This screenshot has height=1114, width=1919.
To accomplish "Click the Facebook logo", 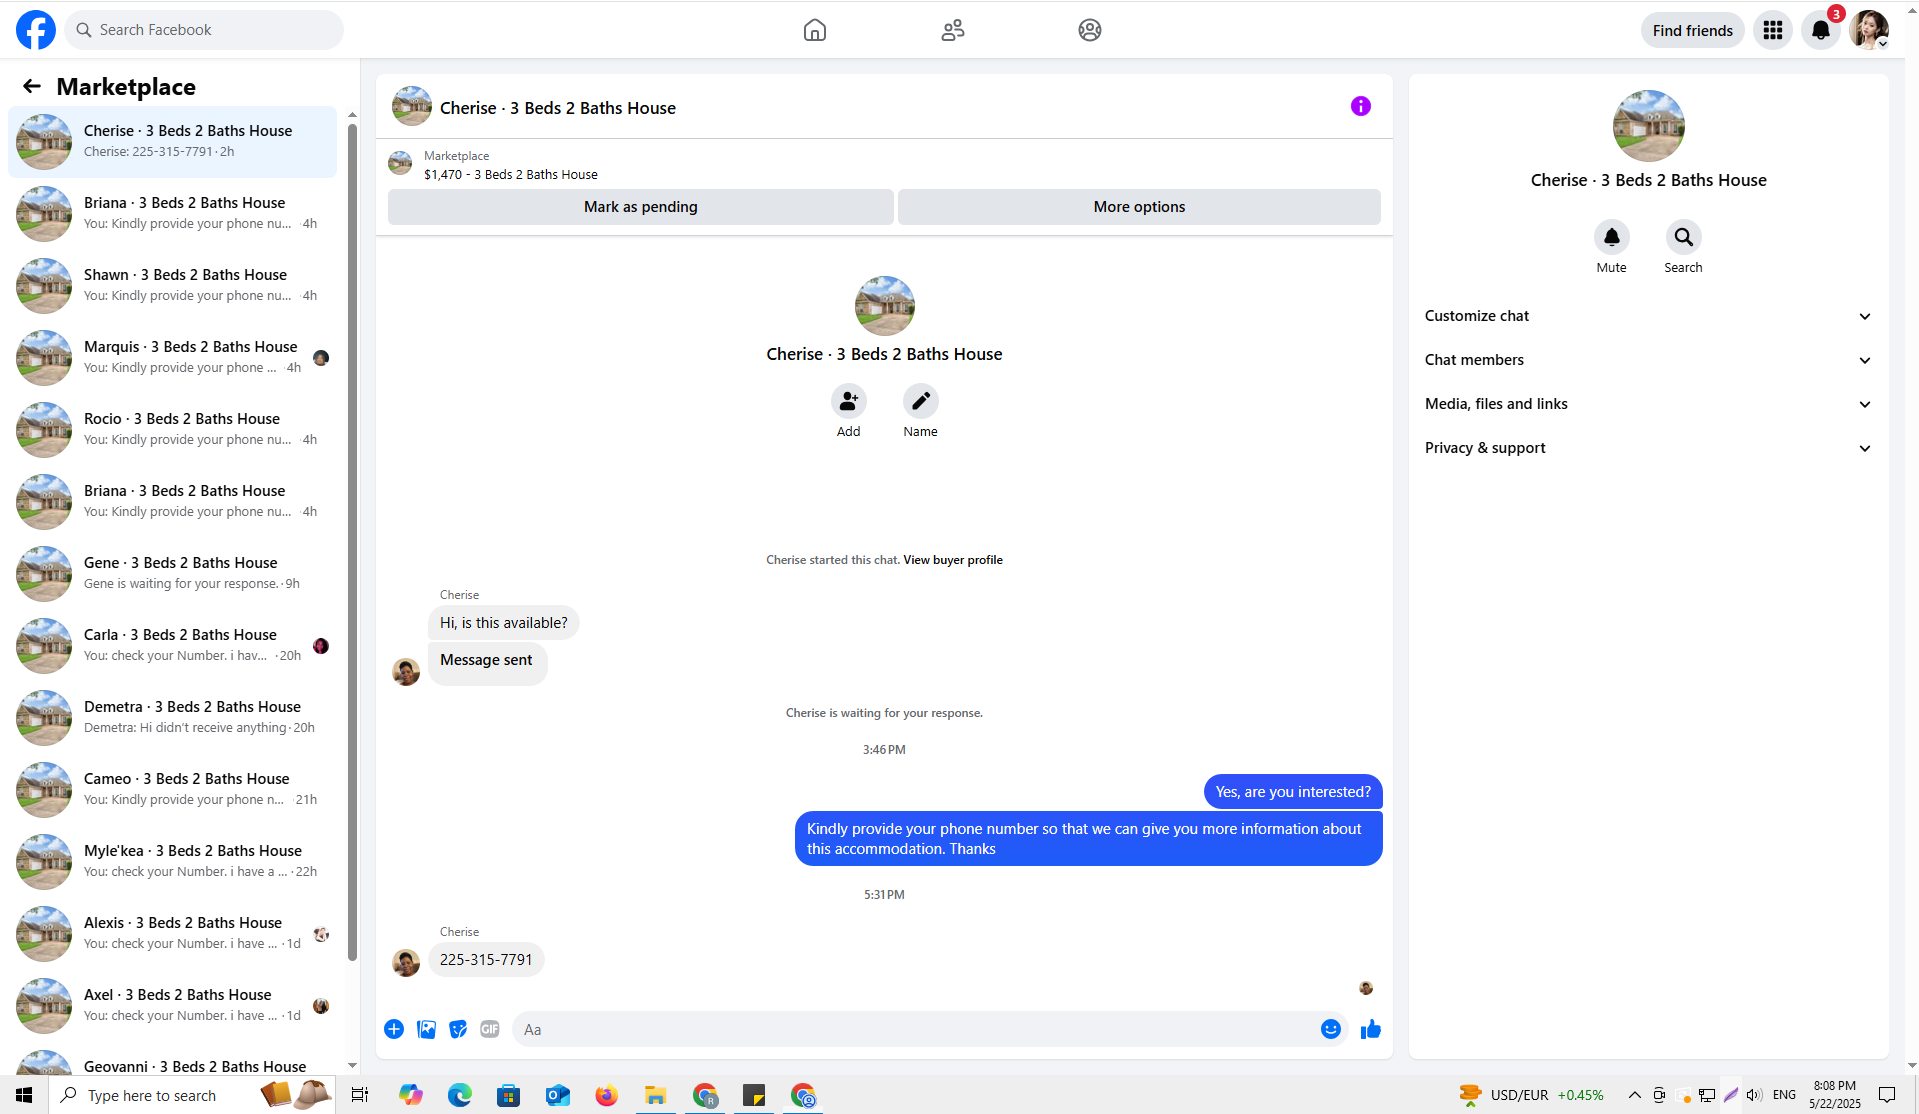I will [x=36, y=30].
